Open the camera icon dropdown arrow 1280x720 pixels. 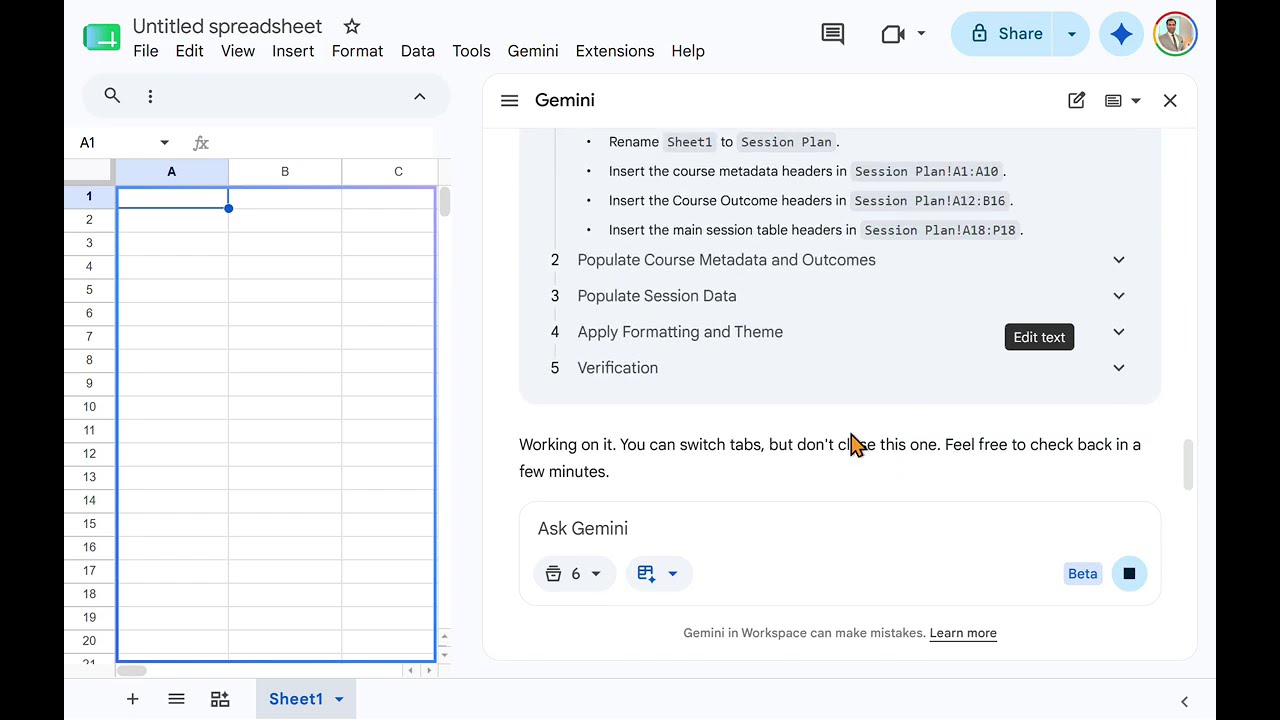(921, 34)
